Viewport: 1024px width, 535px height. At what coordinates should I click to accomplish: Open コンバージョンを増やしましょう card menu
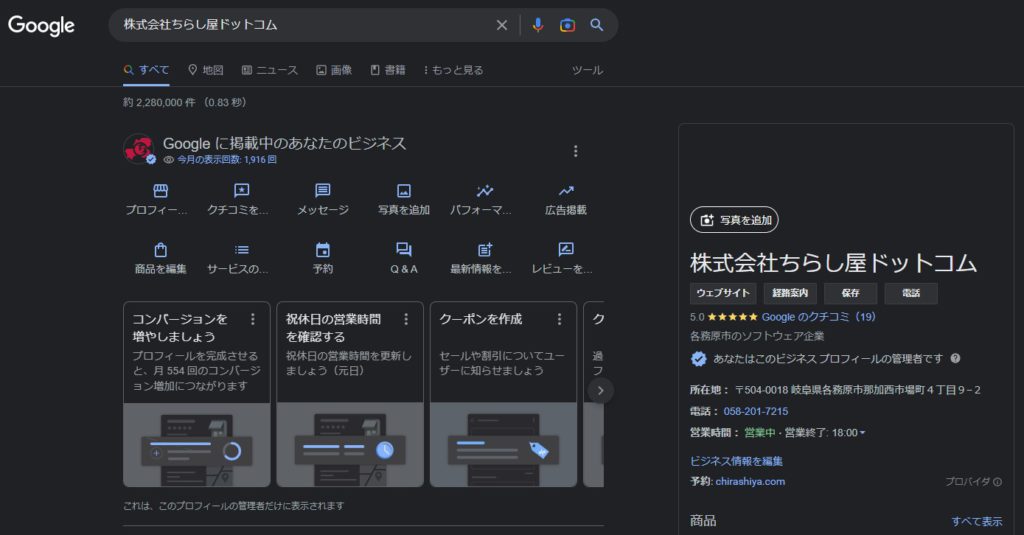253,319
